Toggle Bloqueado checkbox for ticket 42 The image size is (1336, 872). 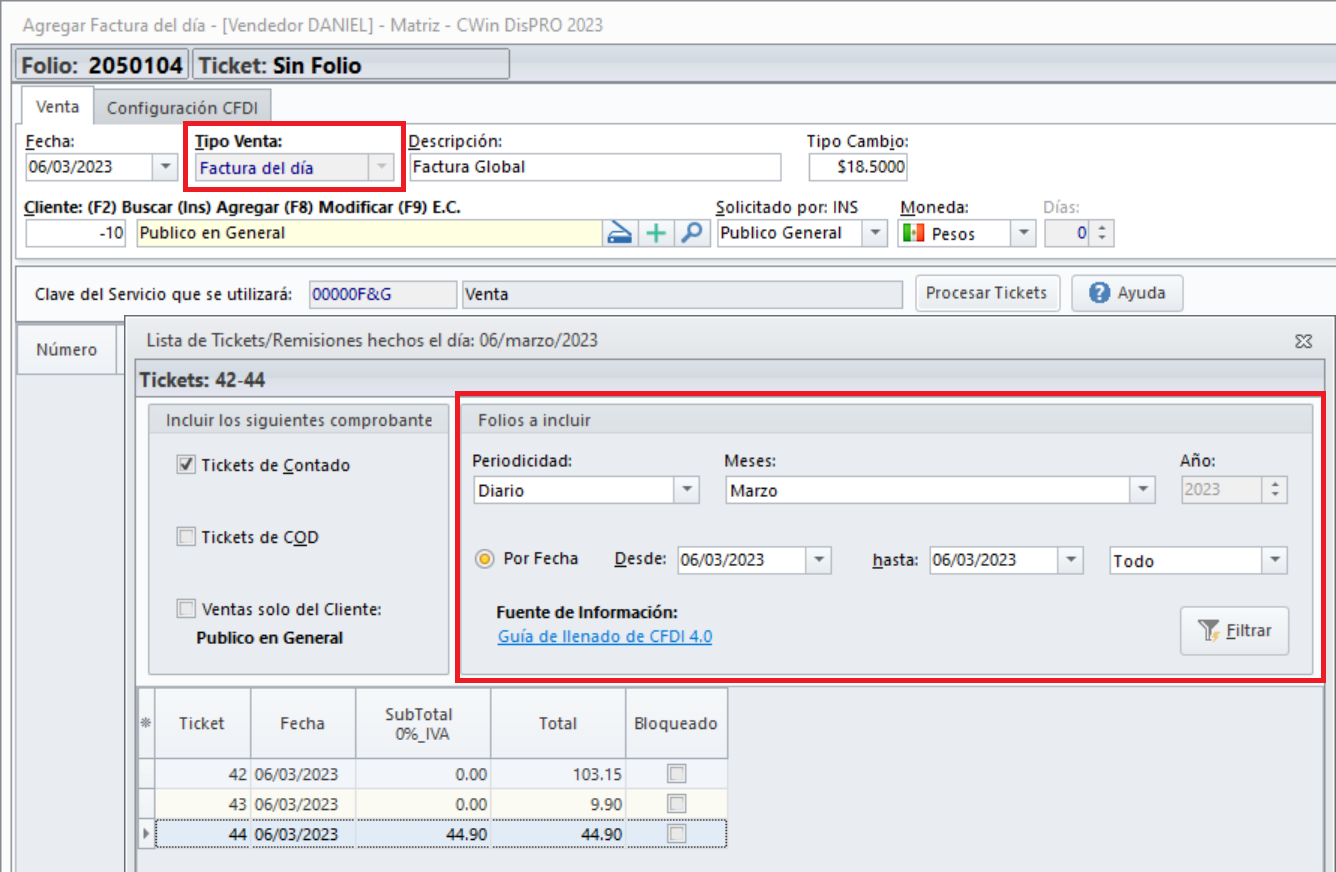[x=677, y=774]
